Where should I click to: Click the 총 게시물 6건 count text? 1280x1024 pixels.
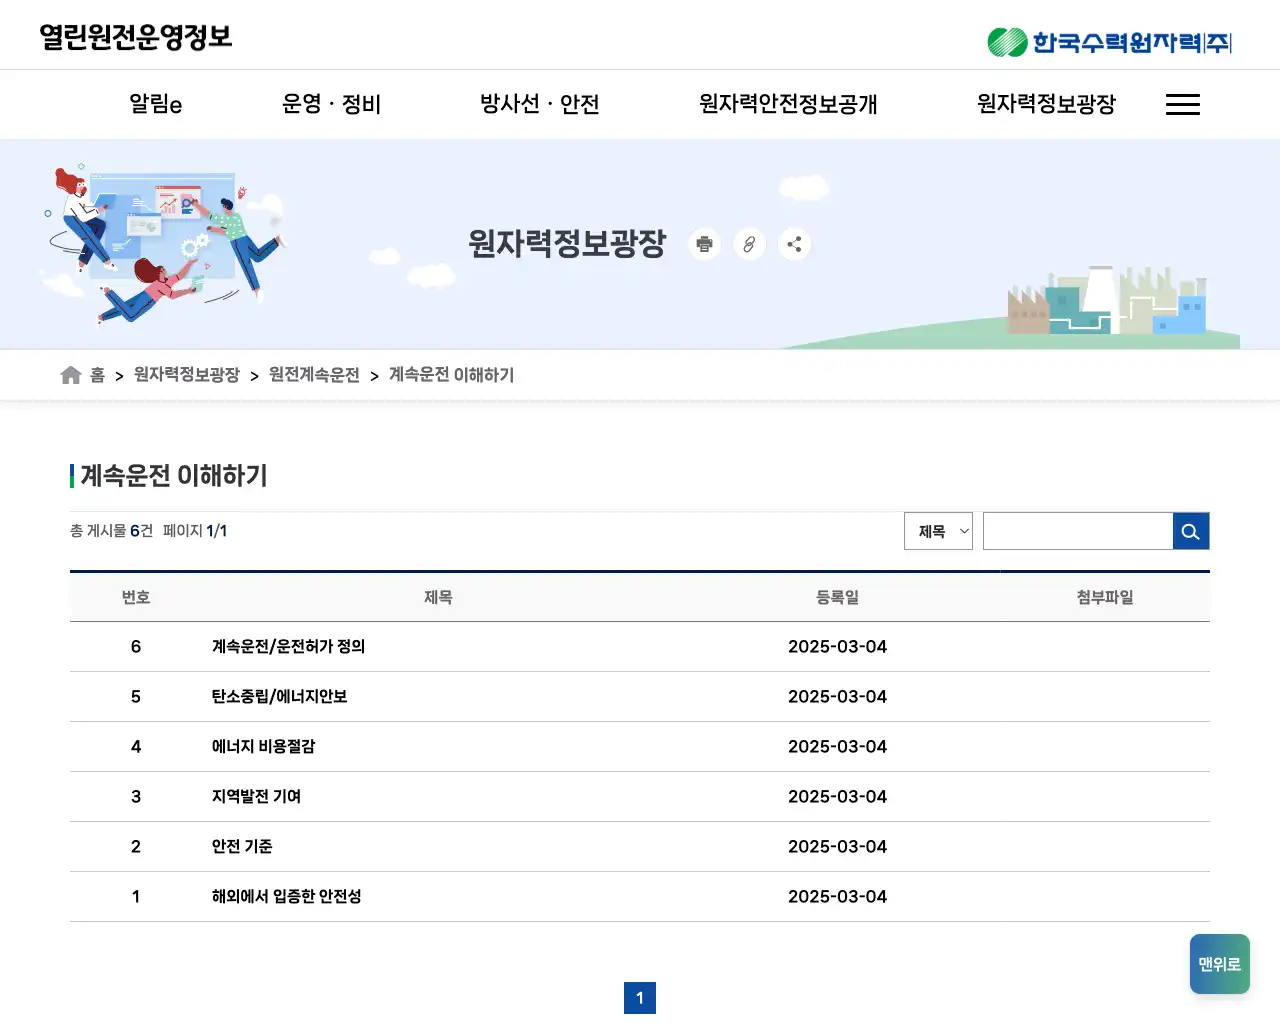(x=111, y=531)
